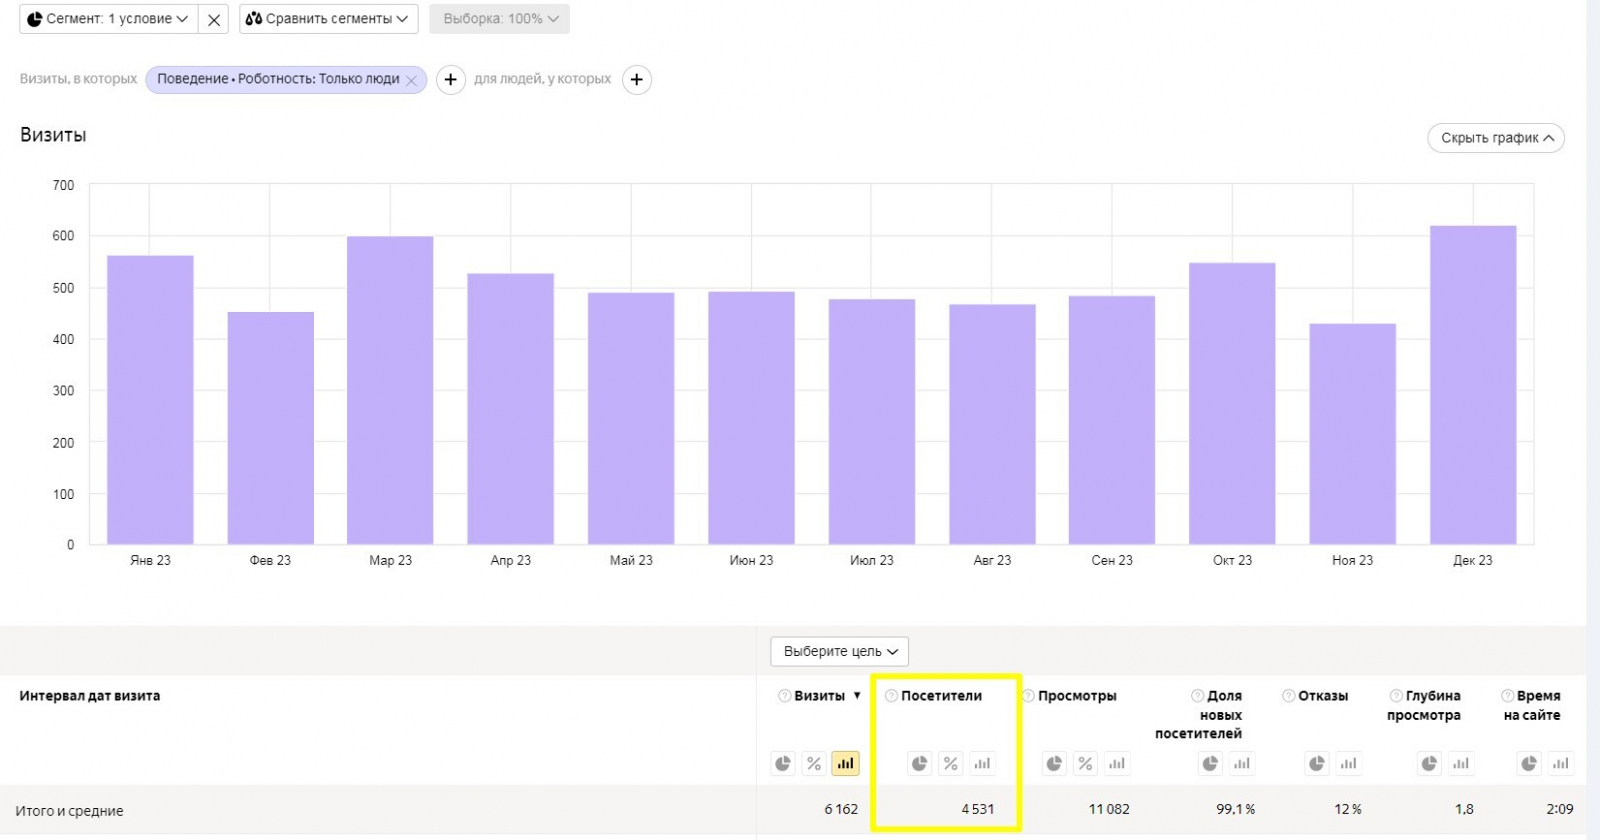Add a people condition with the second plus button
The height and width of the screenshot is (840, 1600).
[637, 80]
